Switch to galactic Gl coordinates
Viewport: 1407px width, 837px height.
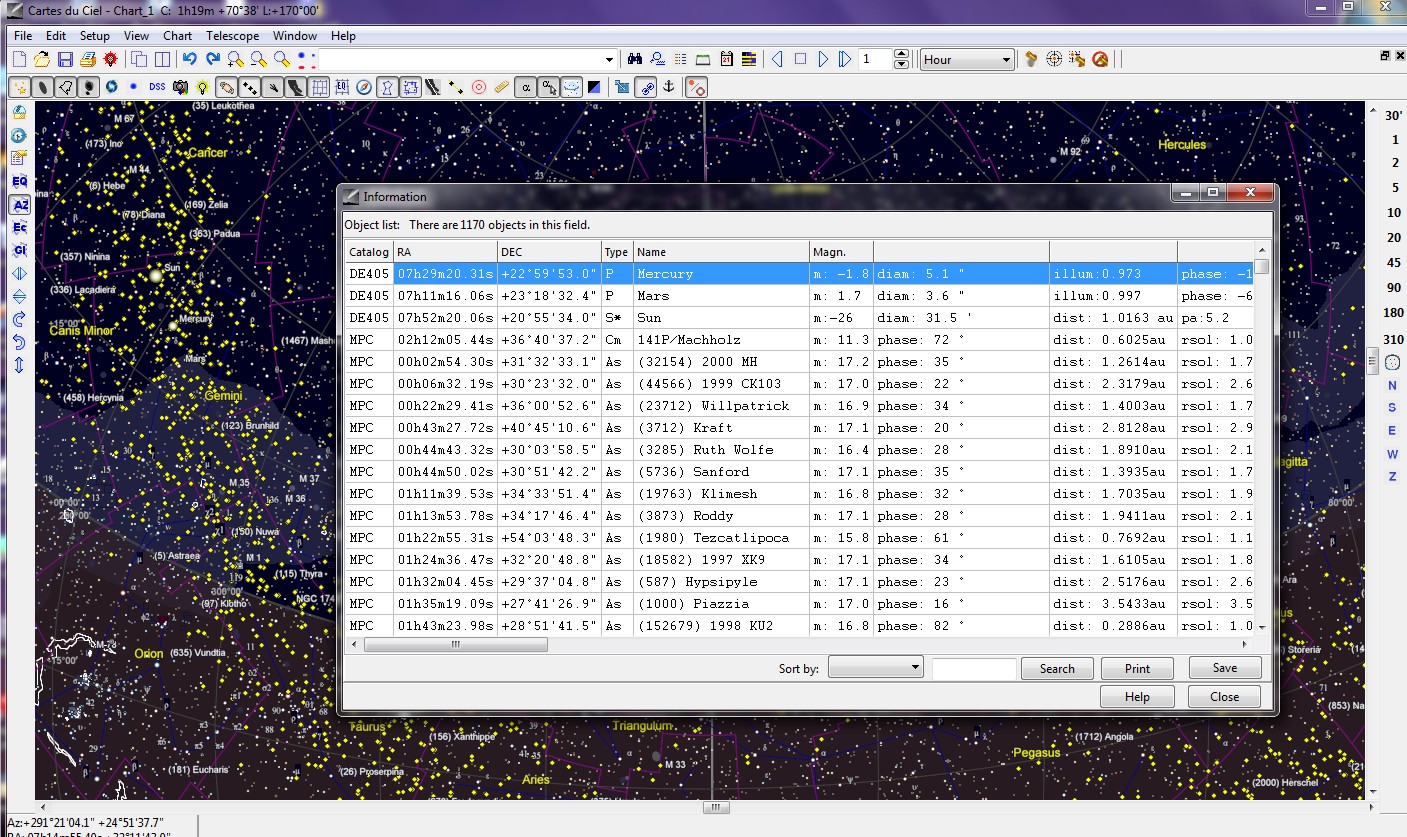click(19, 250)
